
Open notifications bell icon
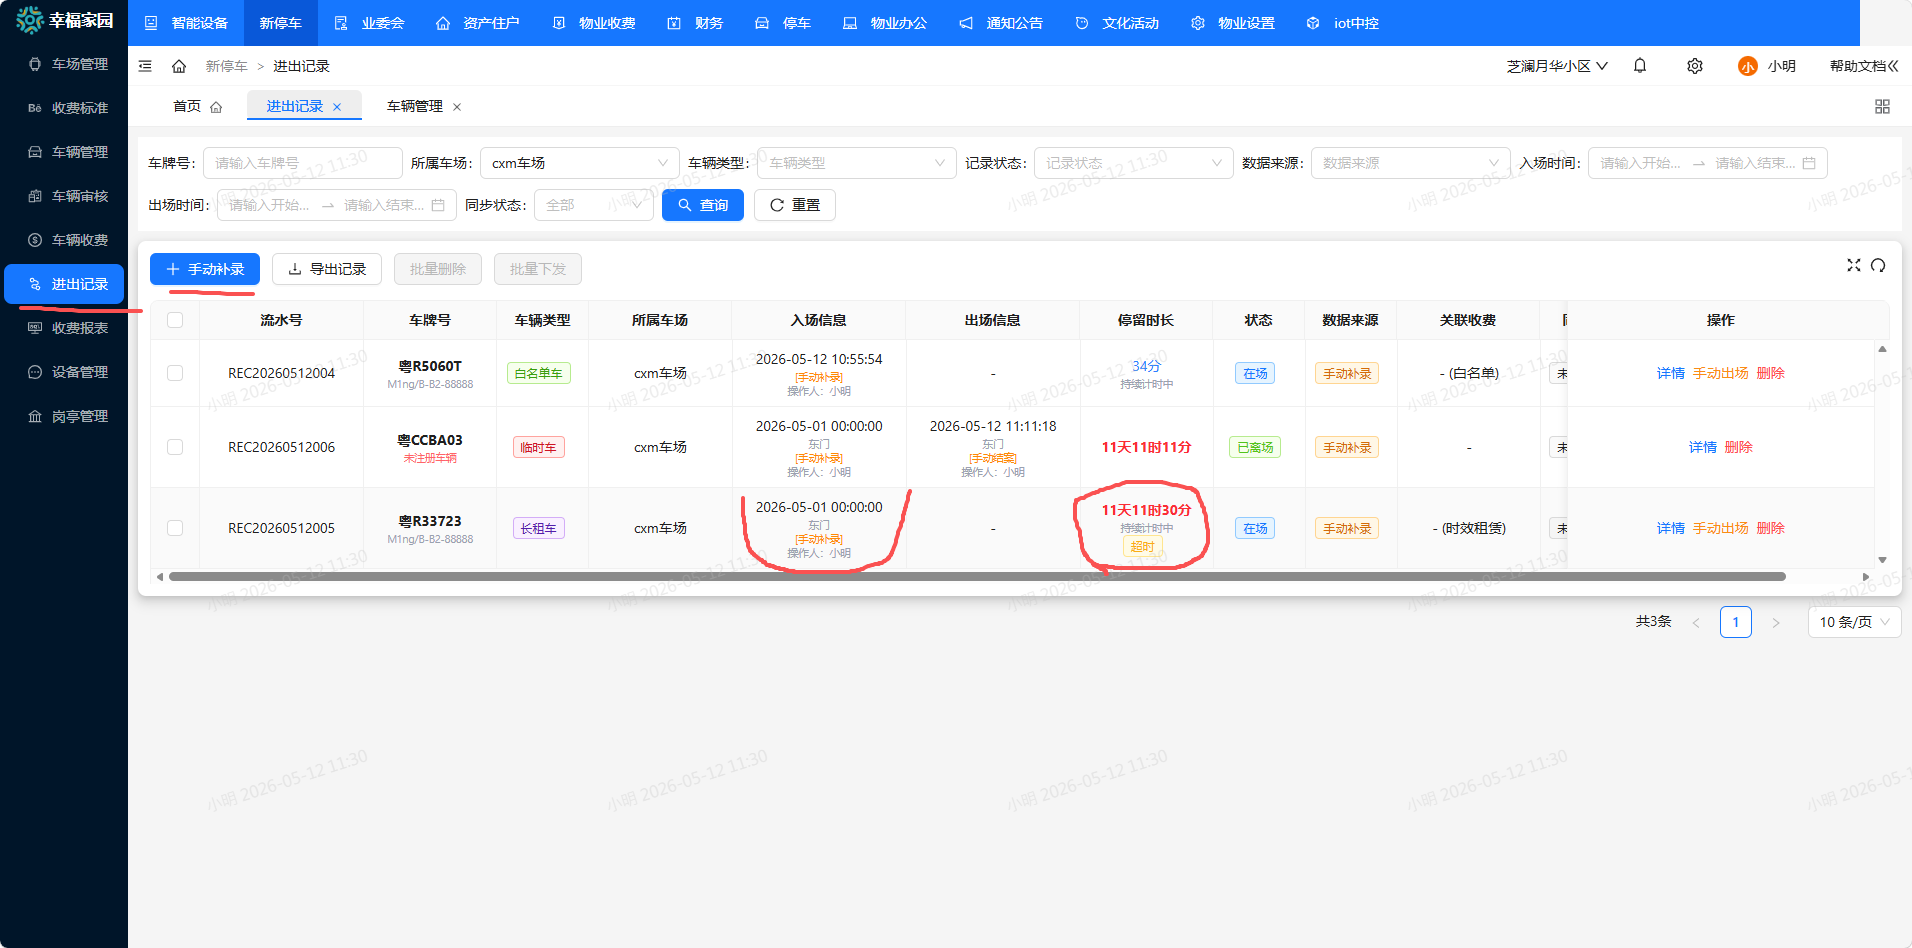pyautogui.click(x=1640, y=66)
